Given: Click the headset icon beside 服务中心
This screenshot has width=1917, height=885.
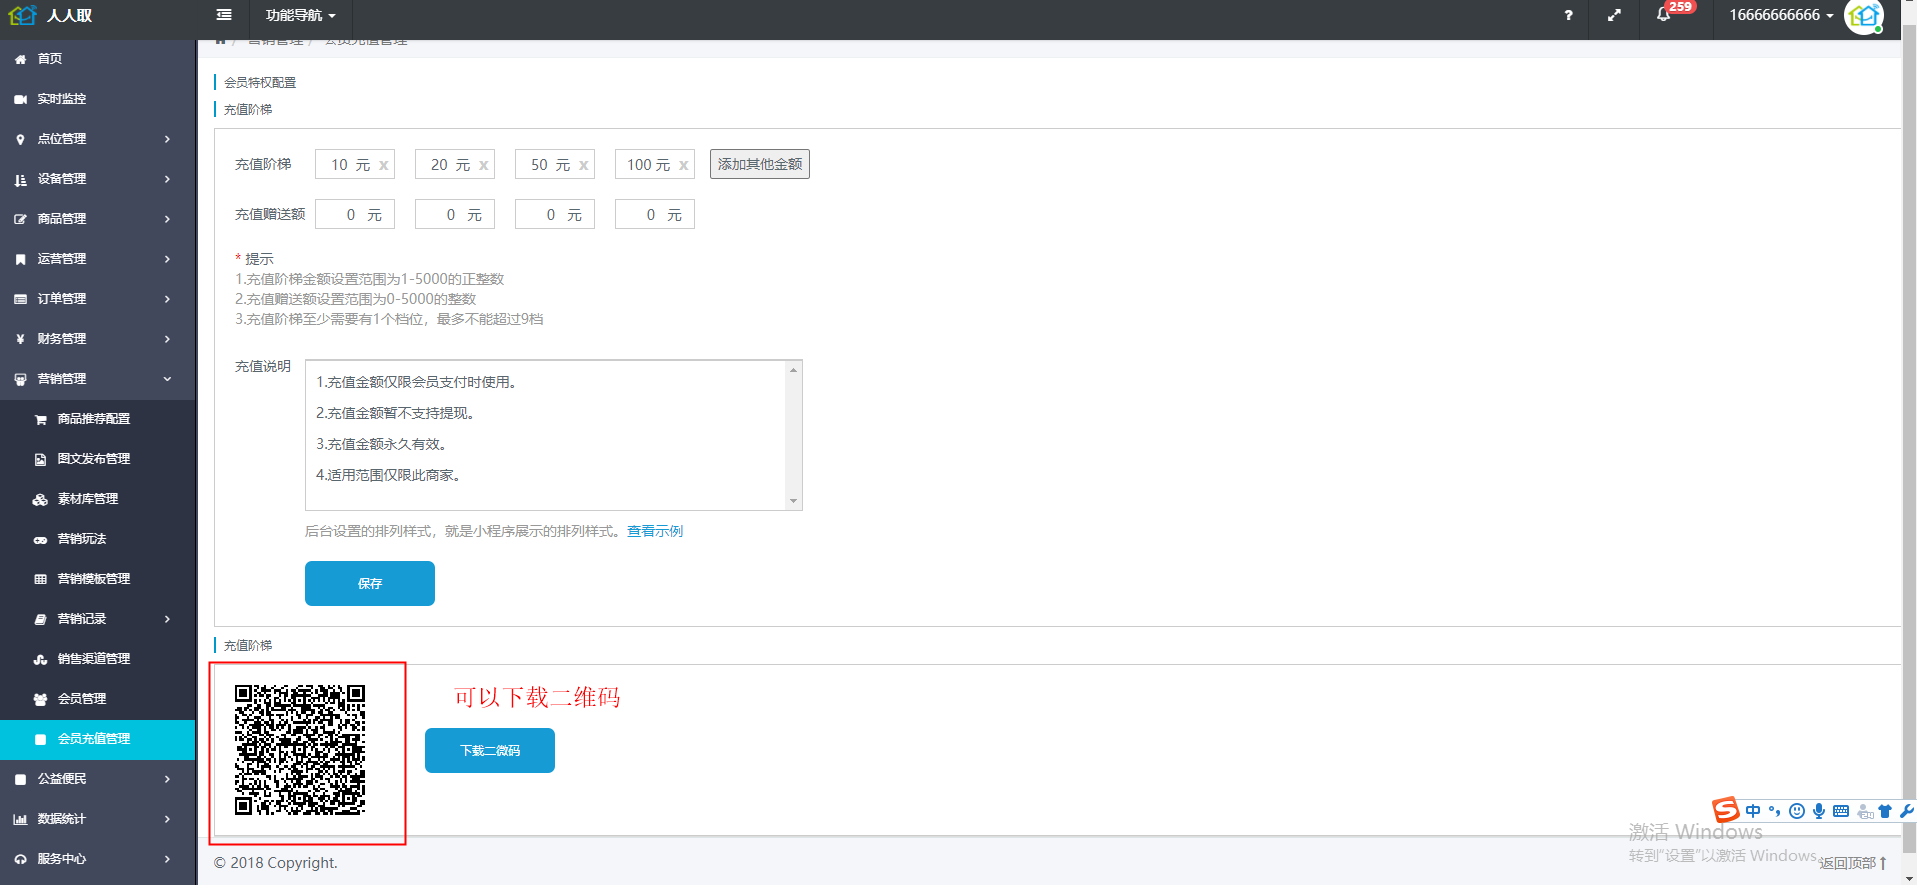Looking at the screenshot, I should (x=20, y=859).
